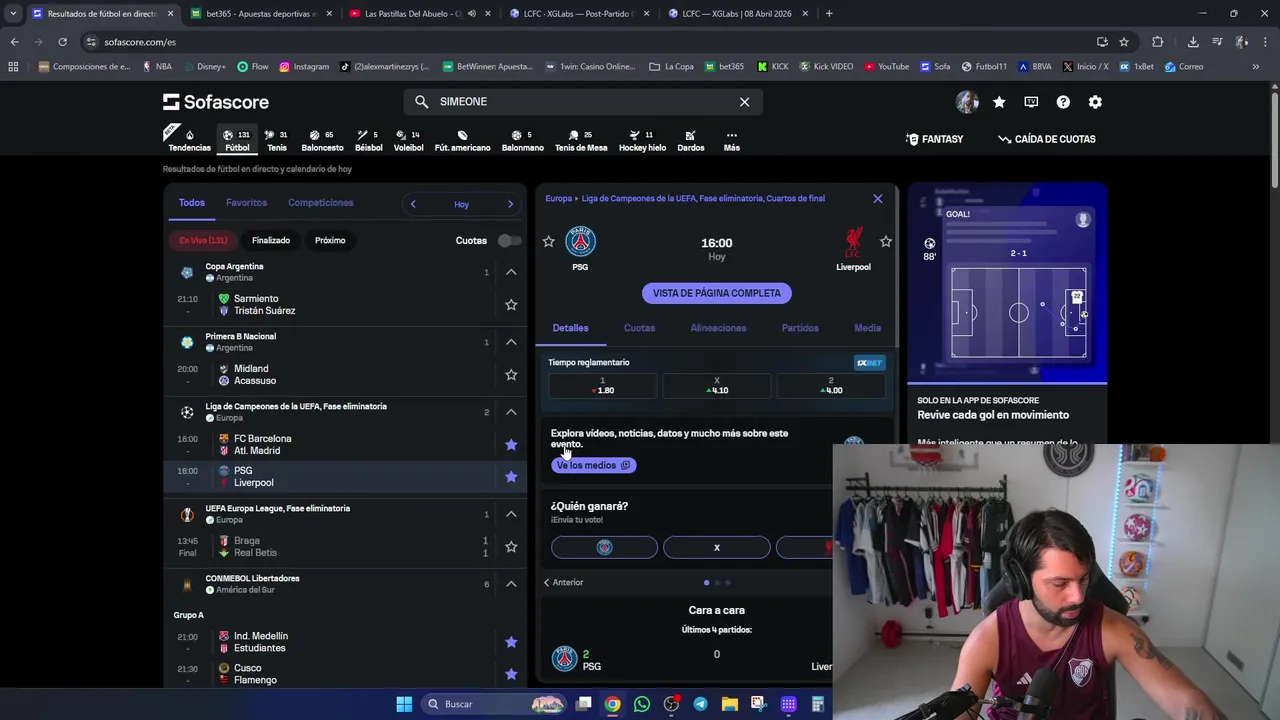The image size is (1280, 720).
Task: Open WhatsApp from the taskbar
Action: click(642, 704)
